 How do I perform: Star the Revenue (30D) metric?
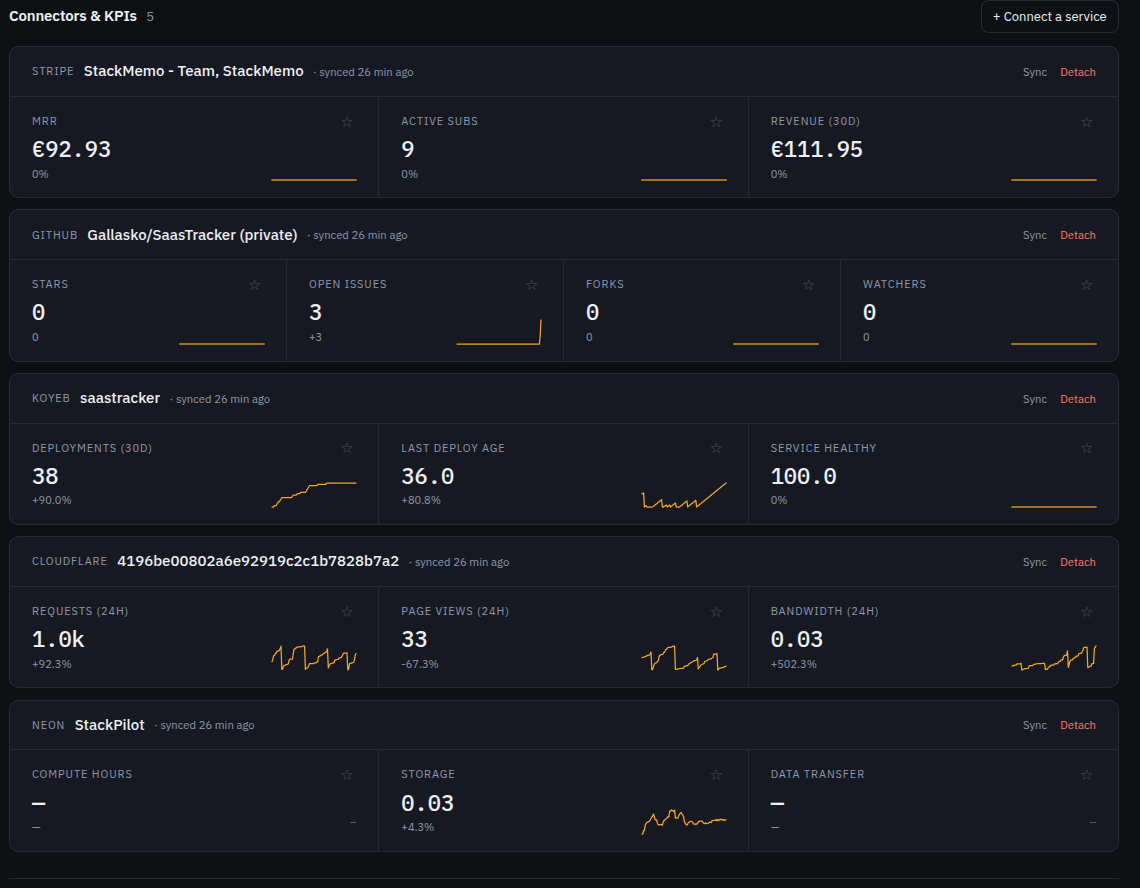[x=1086, y=122]
